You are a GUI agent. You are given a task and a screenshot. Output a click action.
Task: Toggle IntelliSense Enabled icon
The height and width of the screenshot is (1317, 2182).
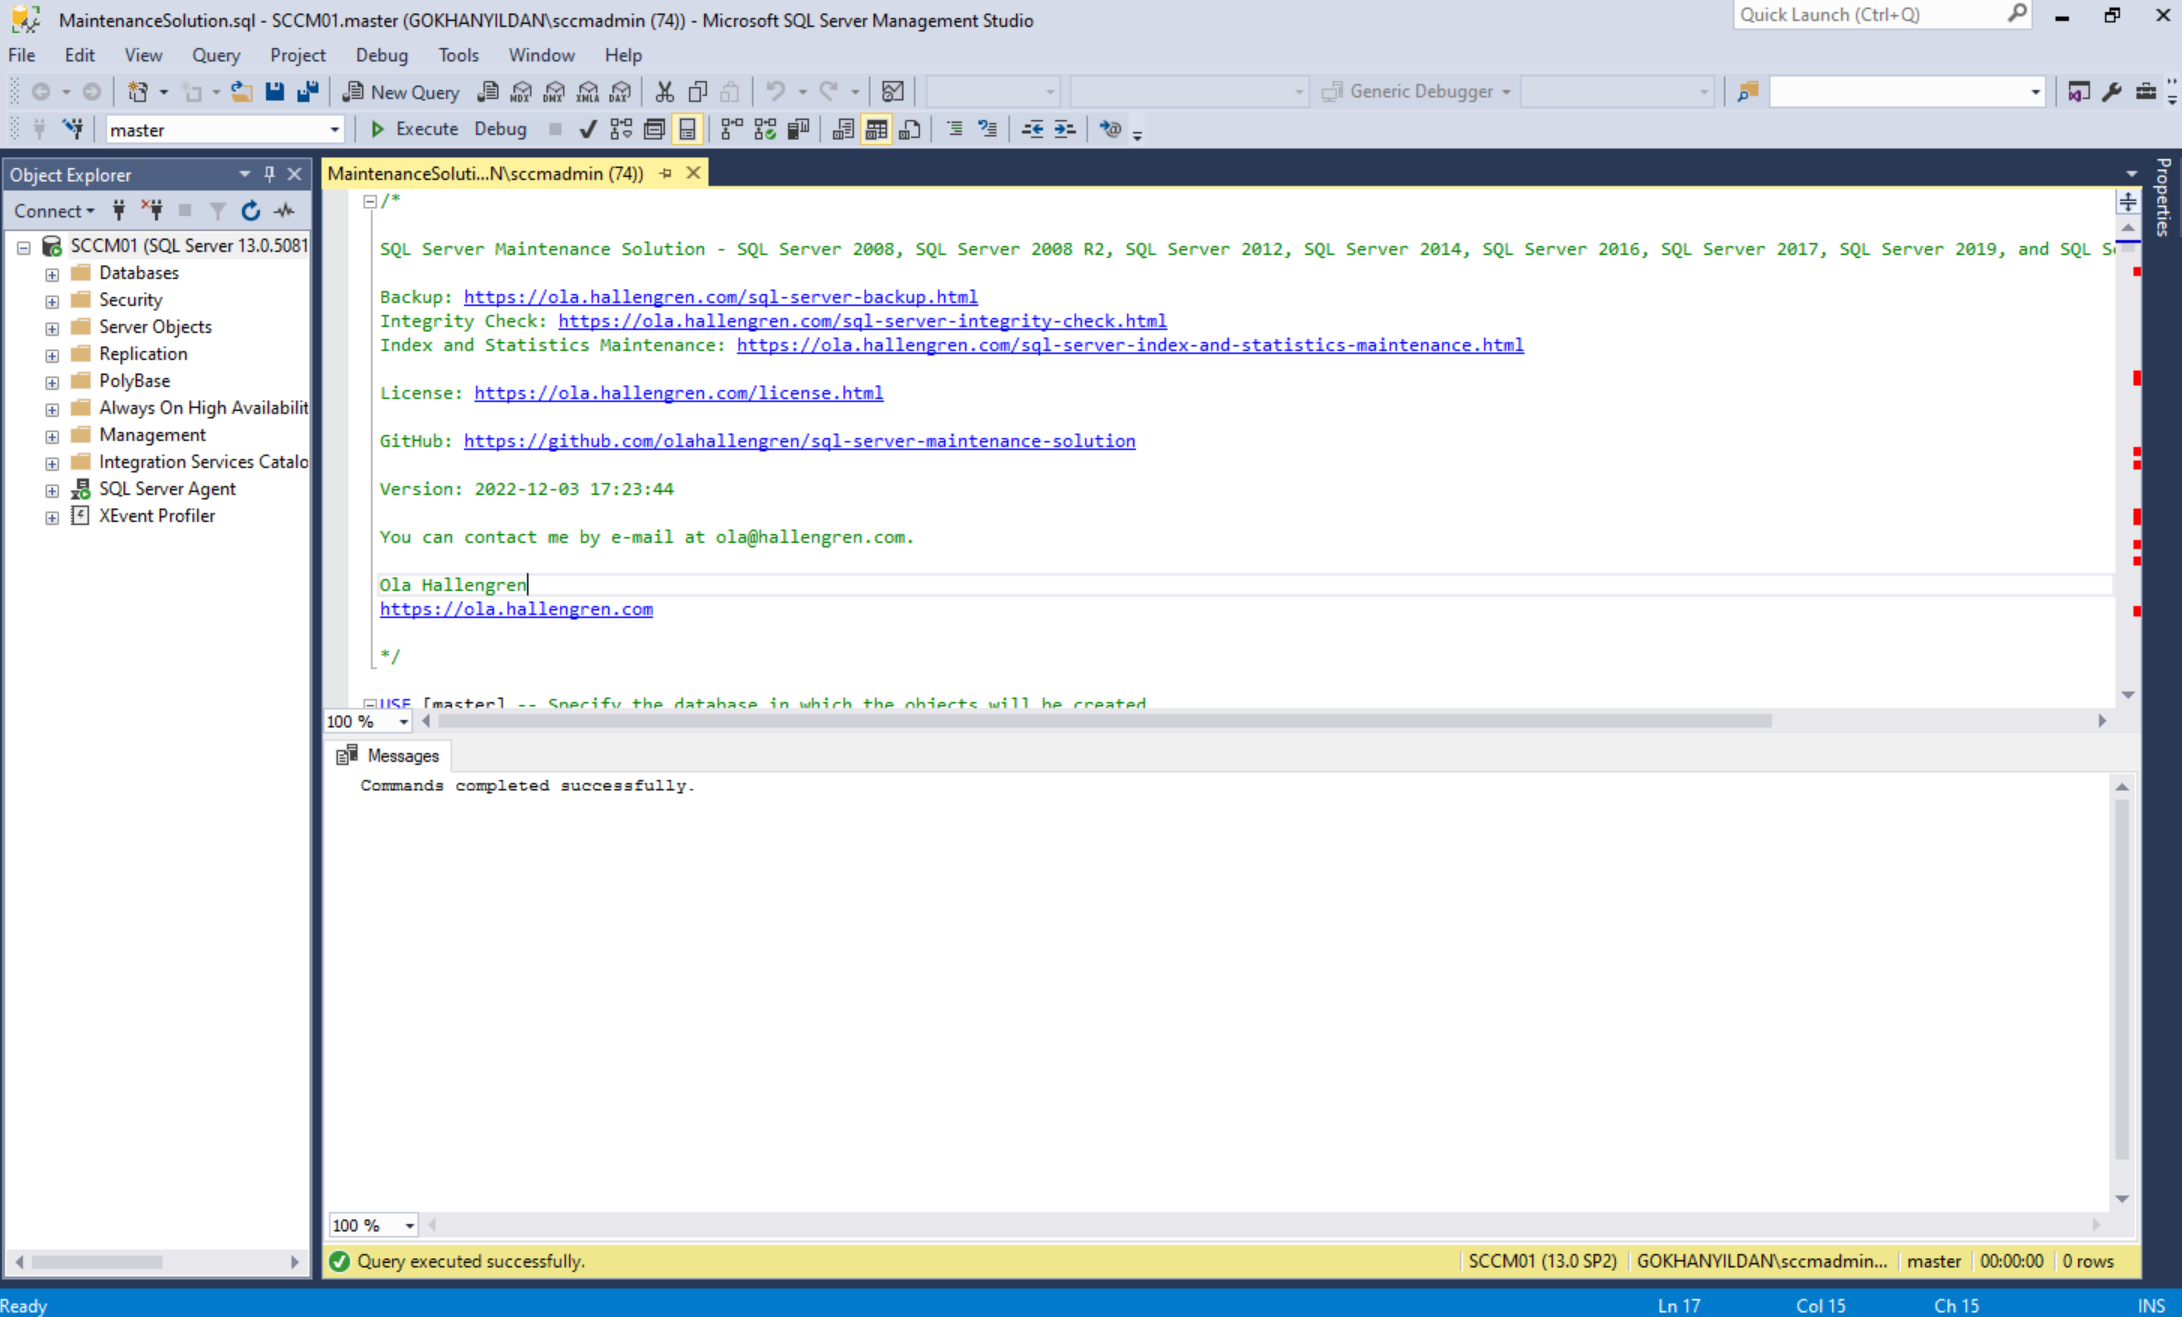coord(687,129)
